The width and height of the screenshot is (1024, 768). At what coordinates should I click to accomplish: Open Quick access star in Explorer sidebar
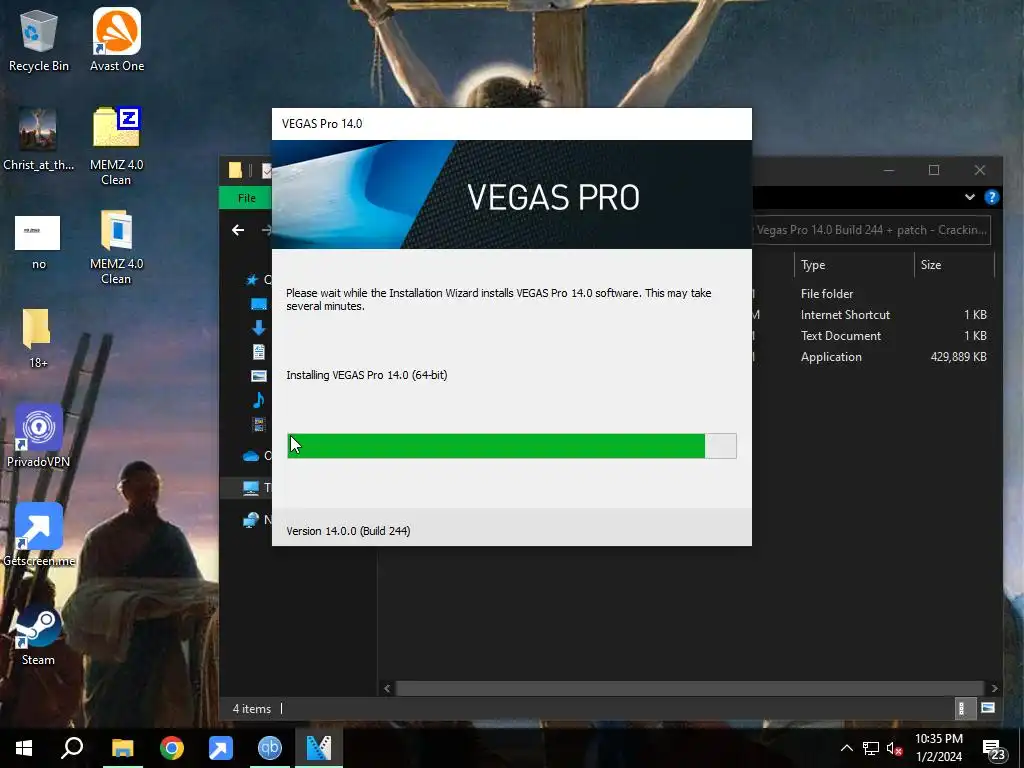coord(251,280)
